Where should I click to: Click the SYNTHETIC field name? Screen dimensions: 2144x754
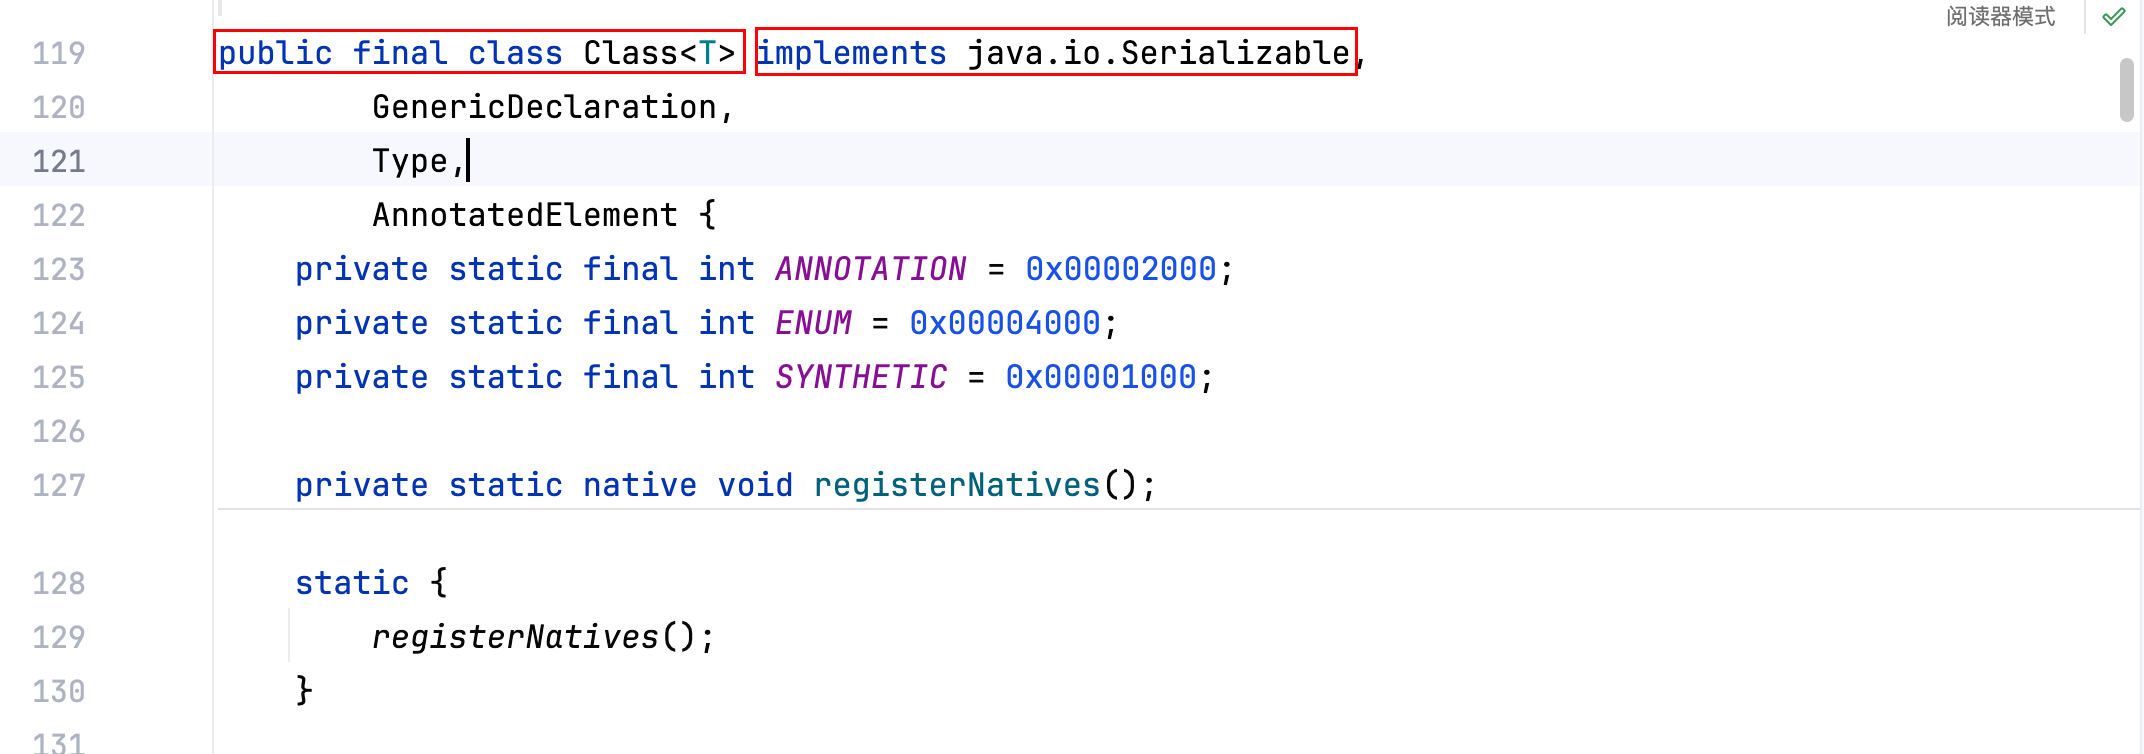860,377
